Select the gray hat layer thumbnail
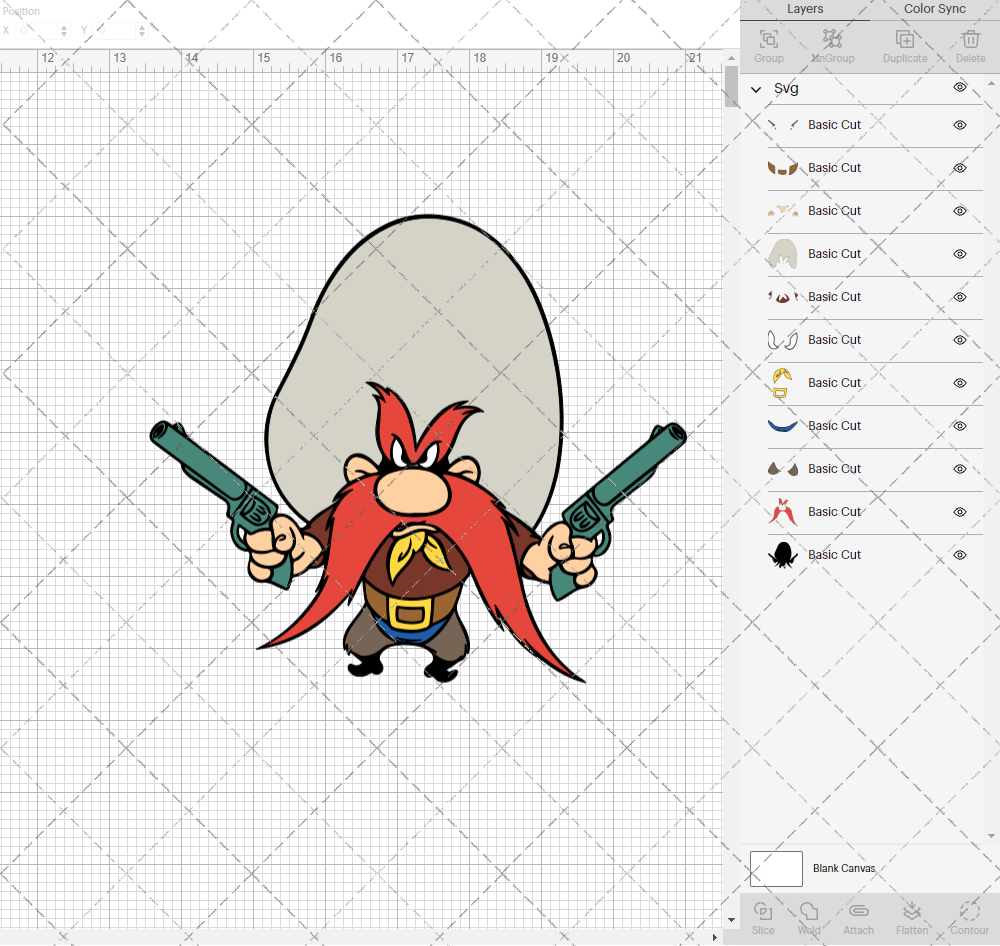Viewport: 1000px width, 946px height. click(783, 254)
